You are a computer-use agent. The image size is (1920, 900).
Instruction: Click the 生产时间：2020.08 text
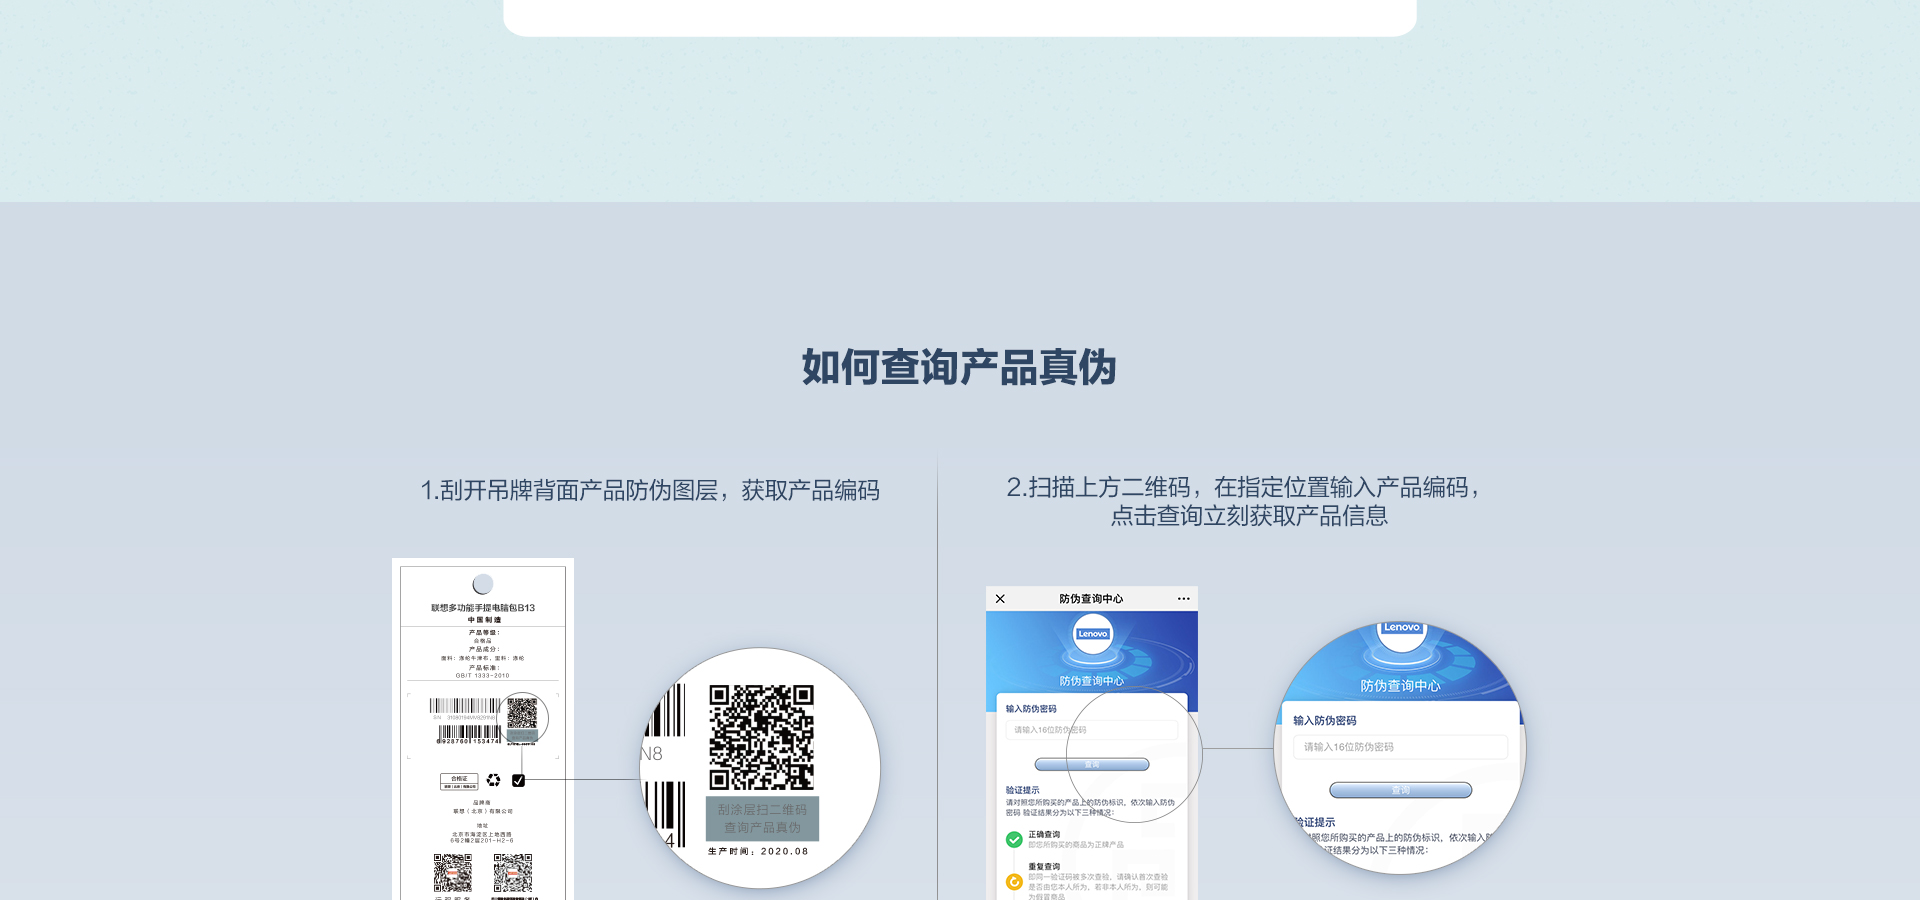pos(758,852)
